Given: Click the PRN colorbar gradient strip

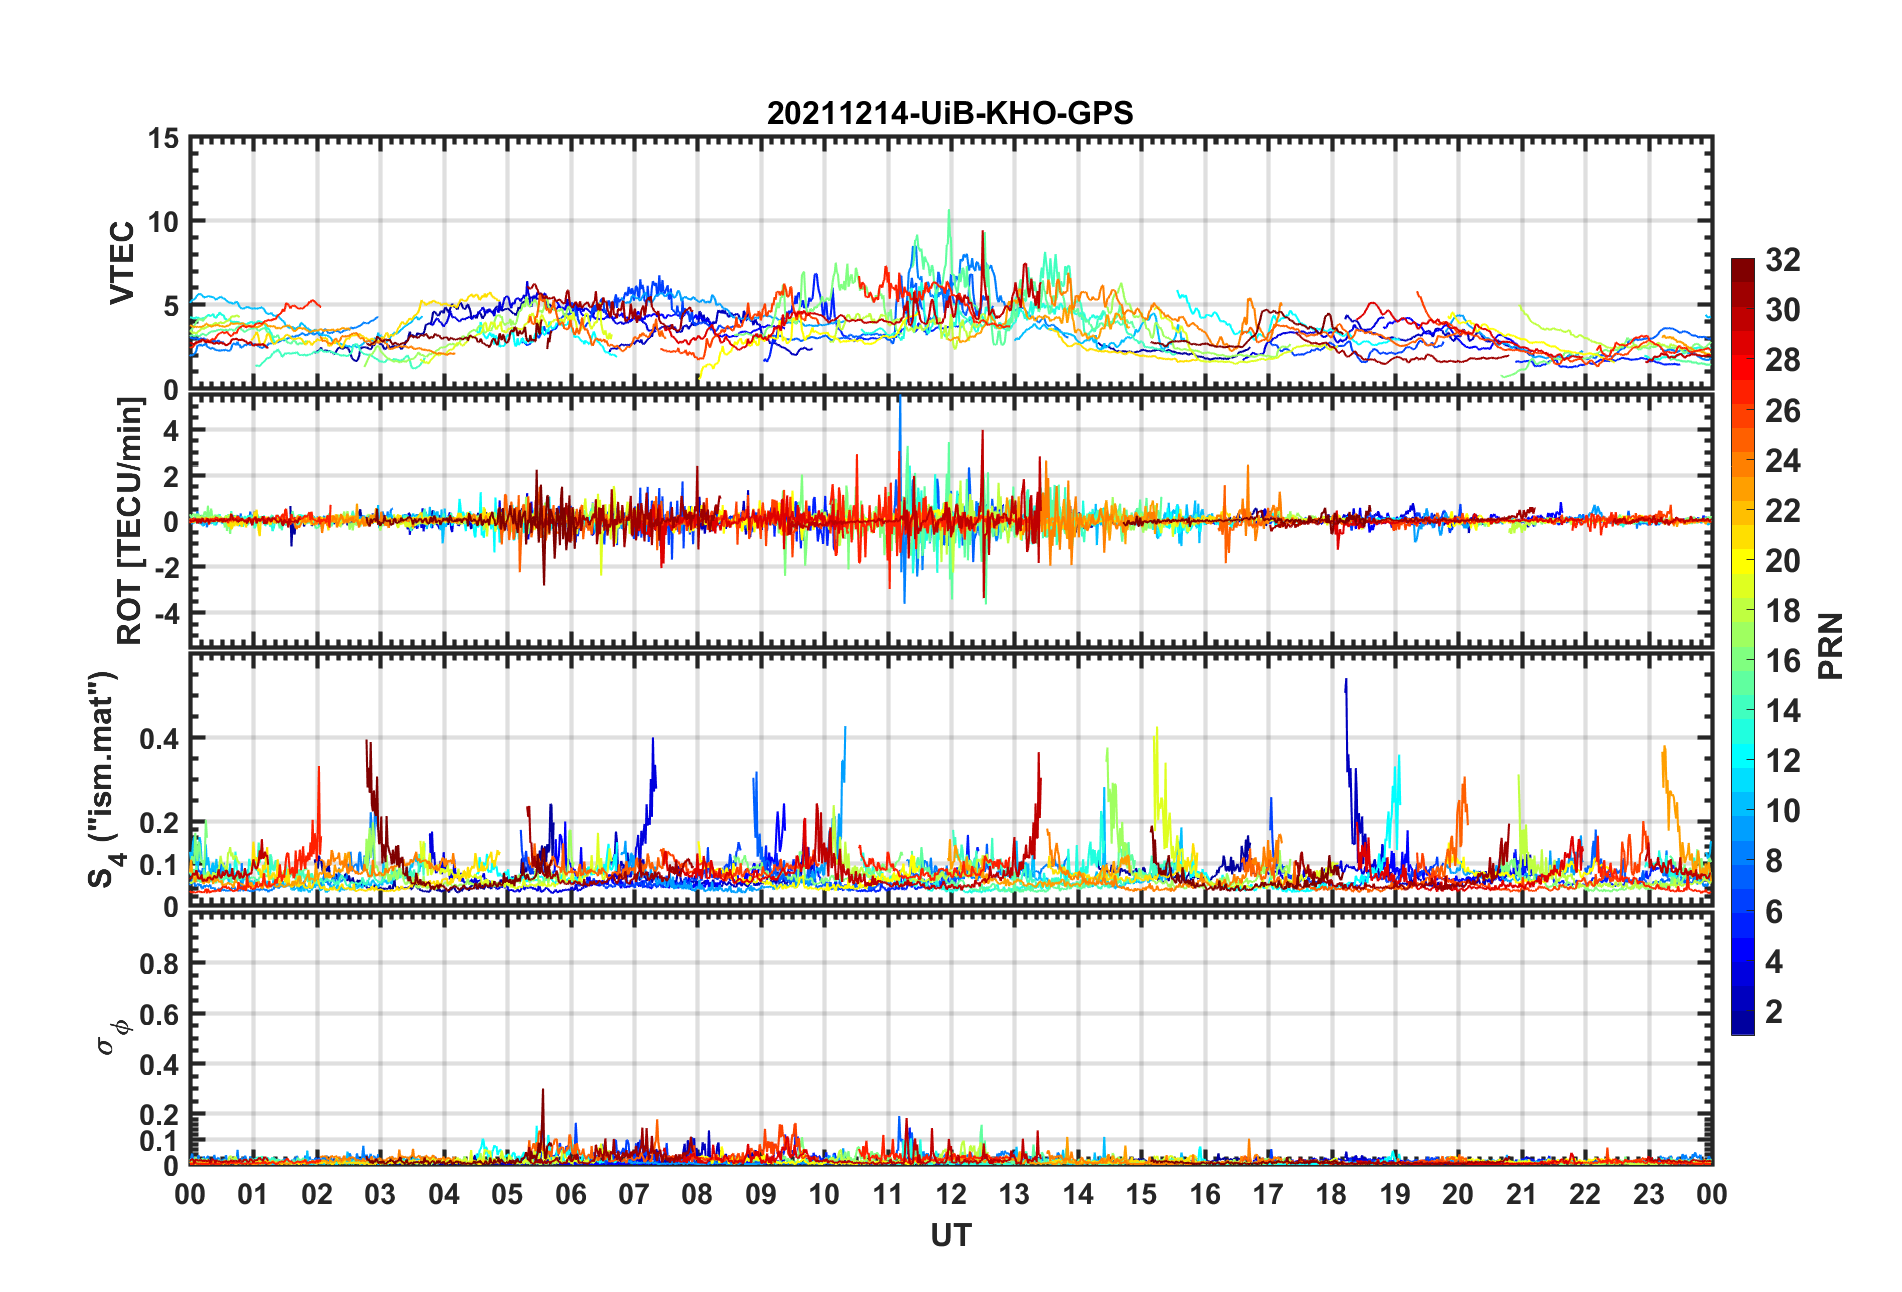Looking at the screenshot, I should [x=1743, y=646].
